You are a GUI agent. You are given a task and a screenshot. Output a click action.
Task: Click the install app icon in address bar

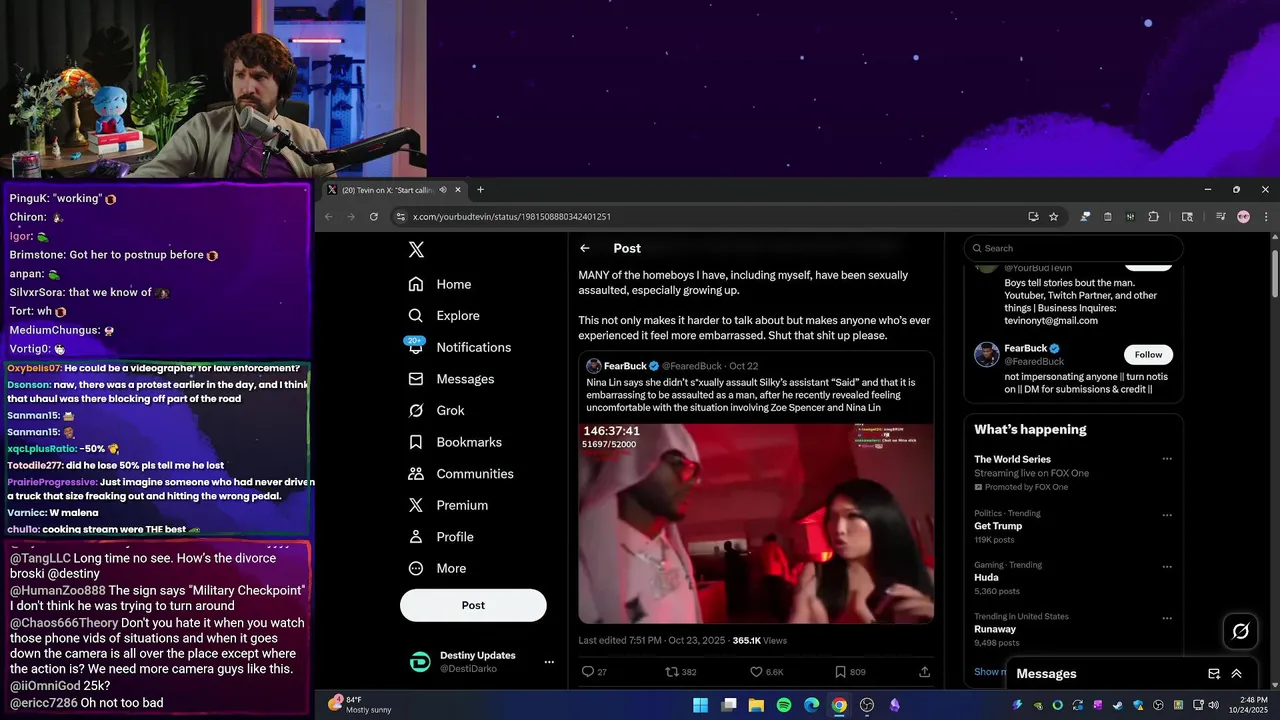(1033, 216)
